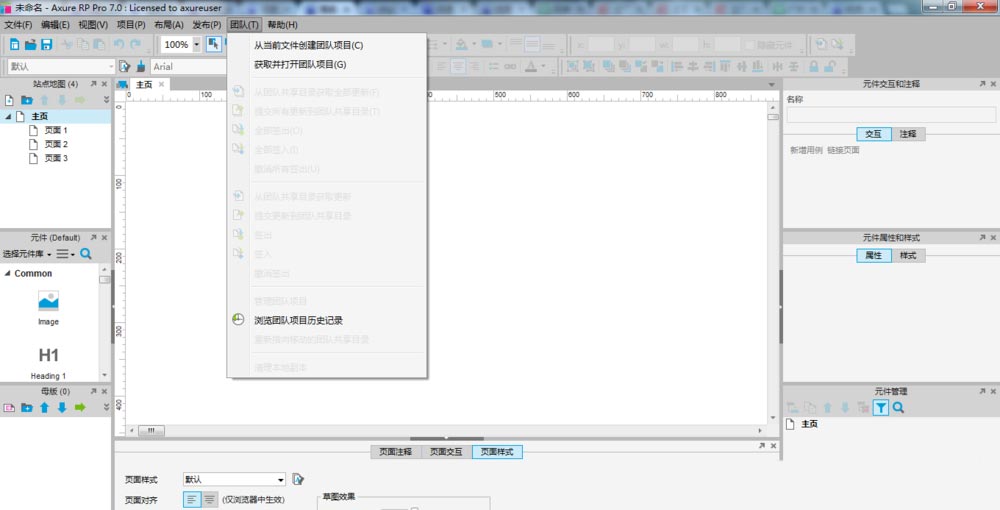The height and width of the screenshot is (510, 1000).
Task: Open 选择元件库 library dropdown
Action: 27,254
